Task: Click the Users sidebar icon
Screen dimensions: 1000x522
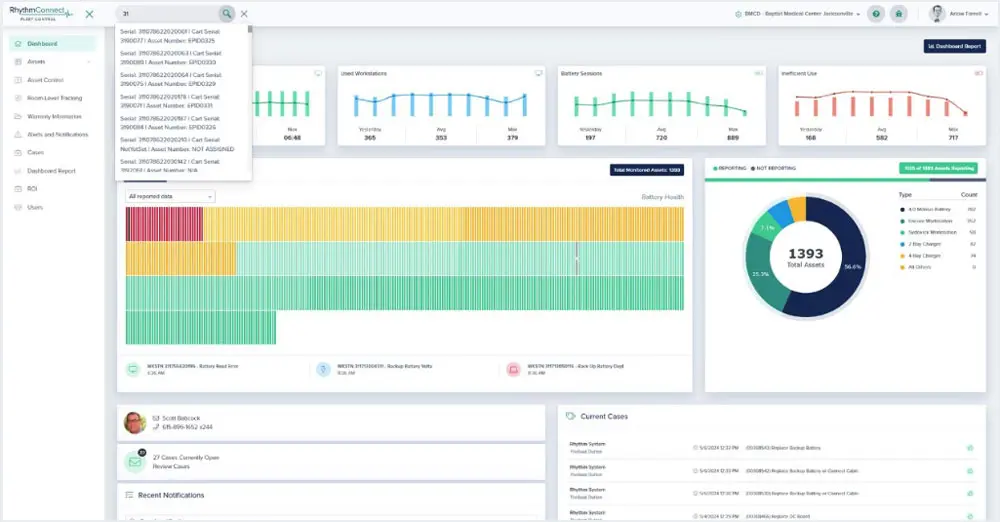Action: [18, 207]
